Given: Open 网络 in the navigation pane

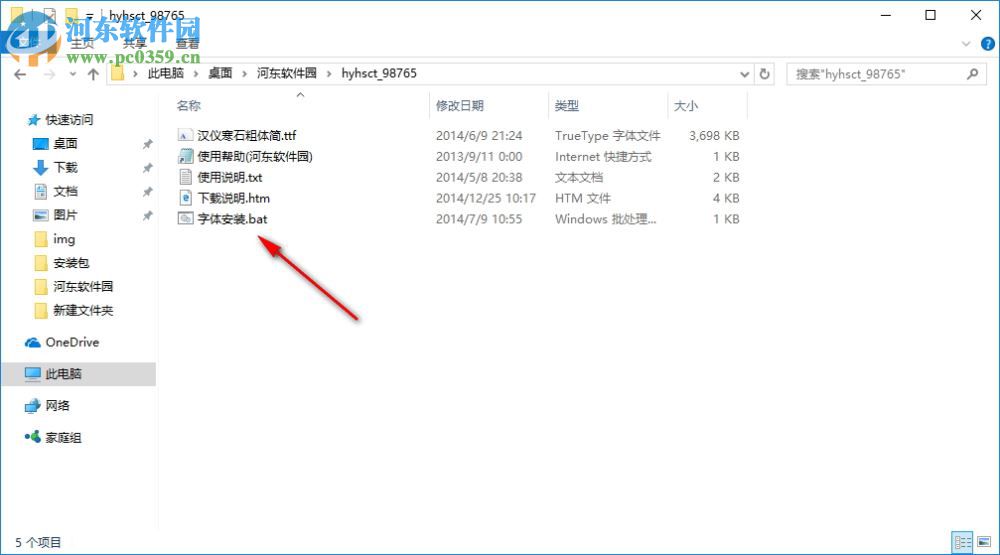Looking at the screenshot, I should coord(57,406).
